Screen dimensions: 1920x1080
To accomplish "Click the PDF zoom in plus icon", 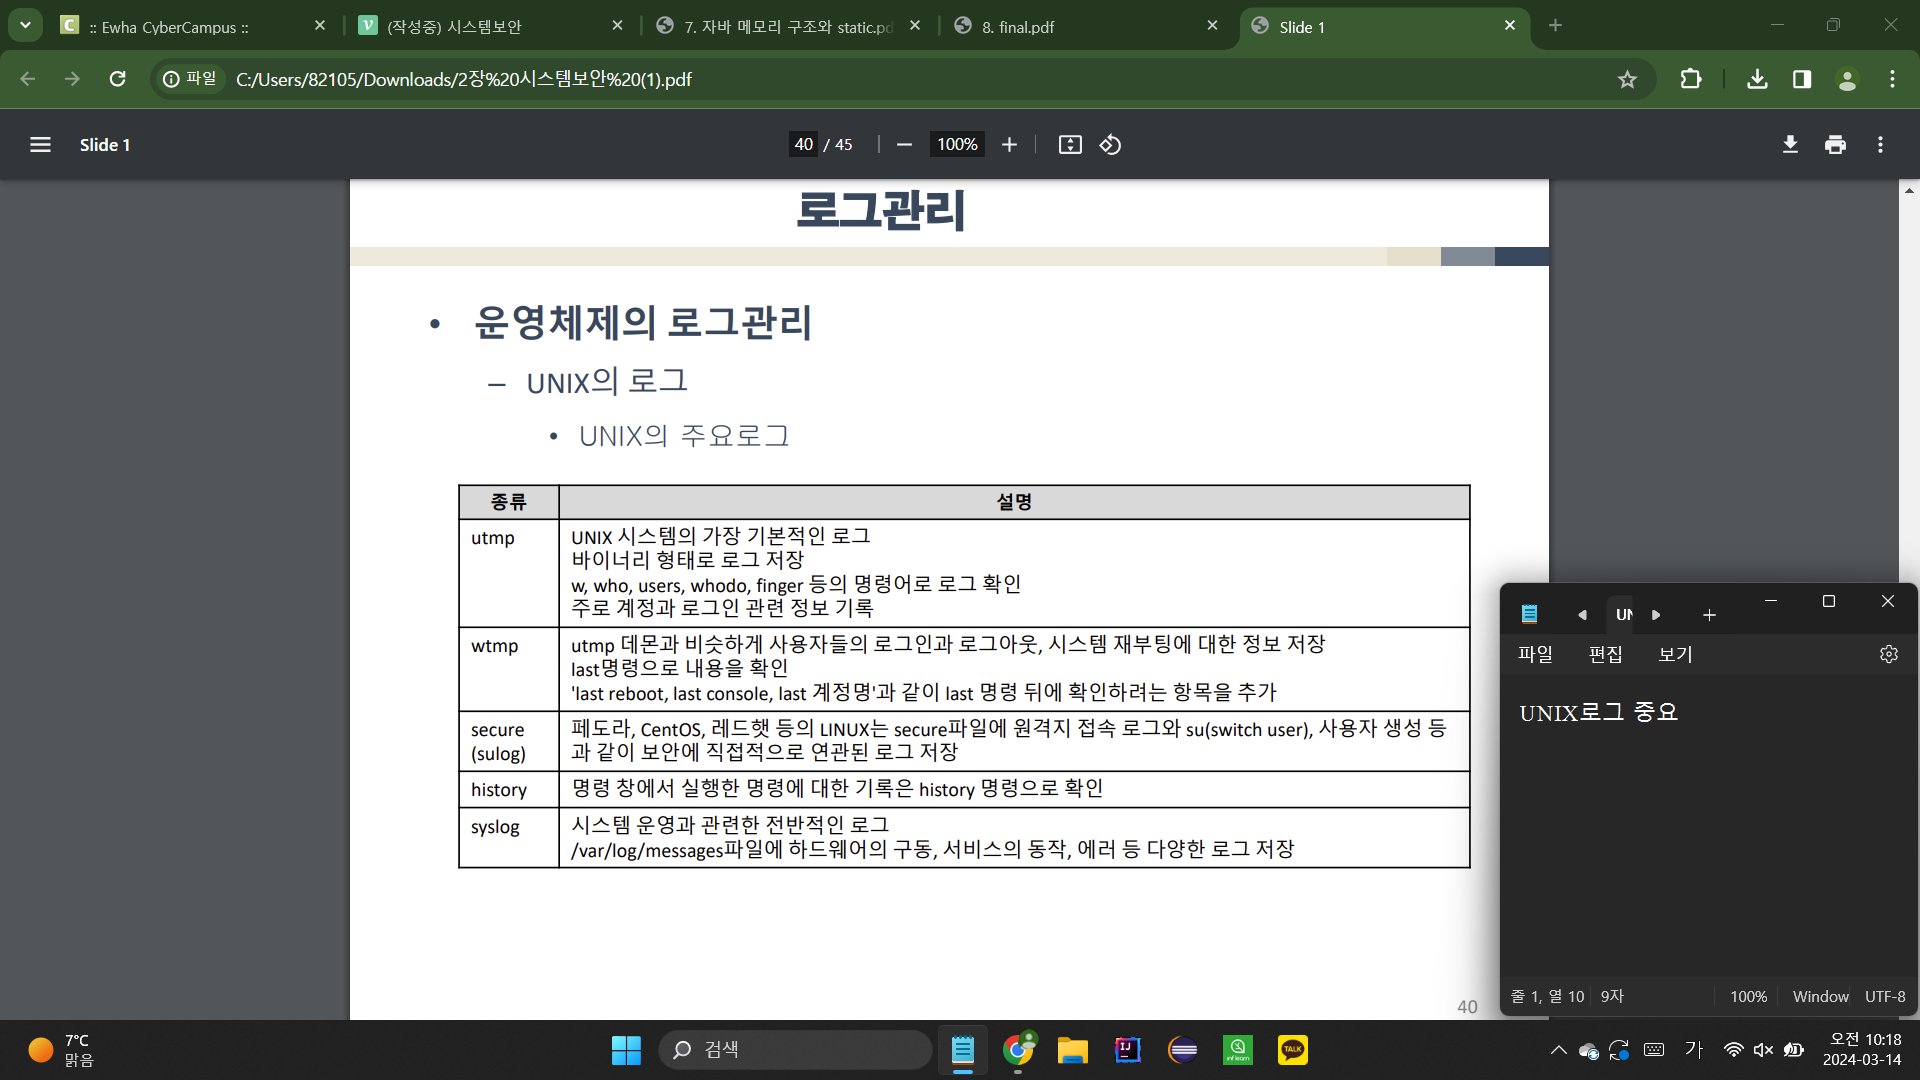I will pyautogui.click(x=1009, y=145).
